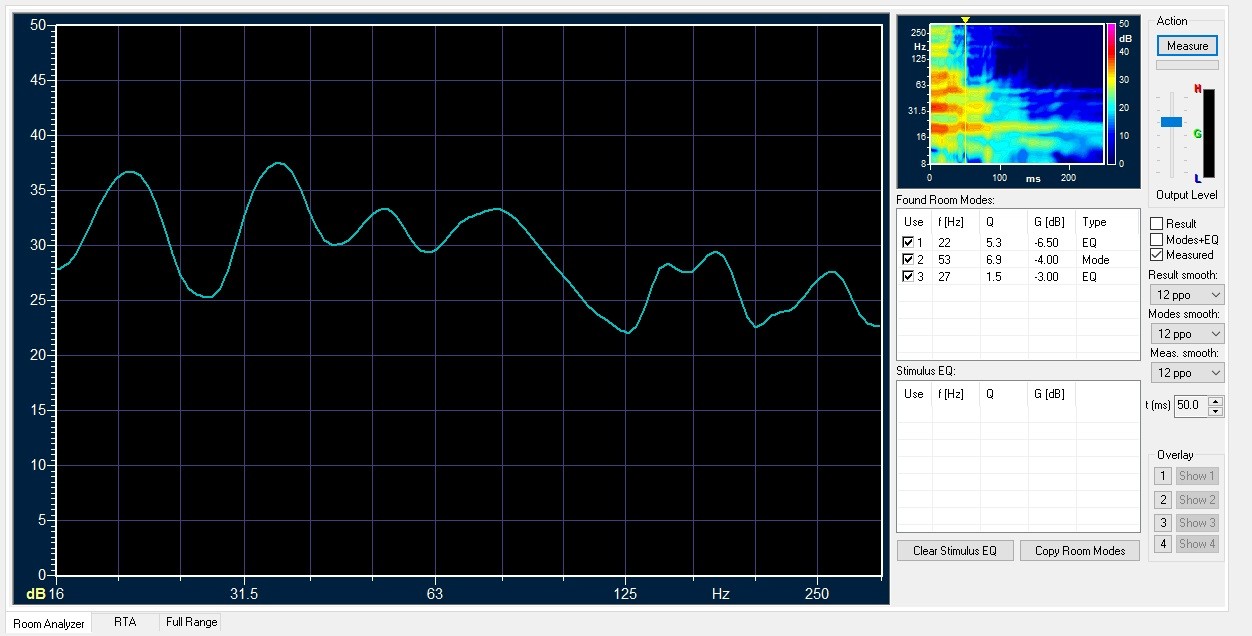Screen dimensions: 1252x636
Task: Open the Result smooth dropdown
Action: pos(1186,295)
